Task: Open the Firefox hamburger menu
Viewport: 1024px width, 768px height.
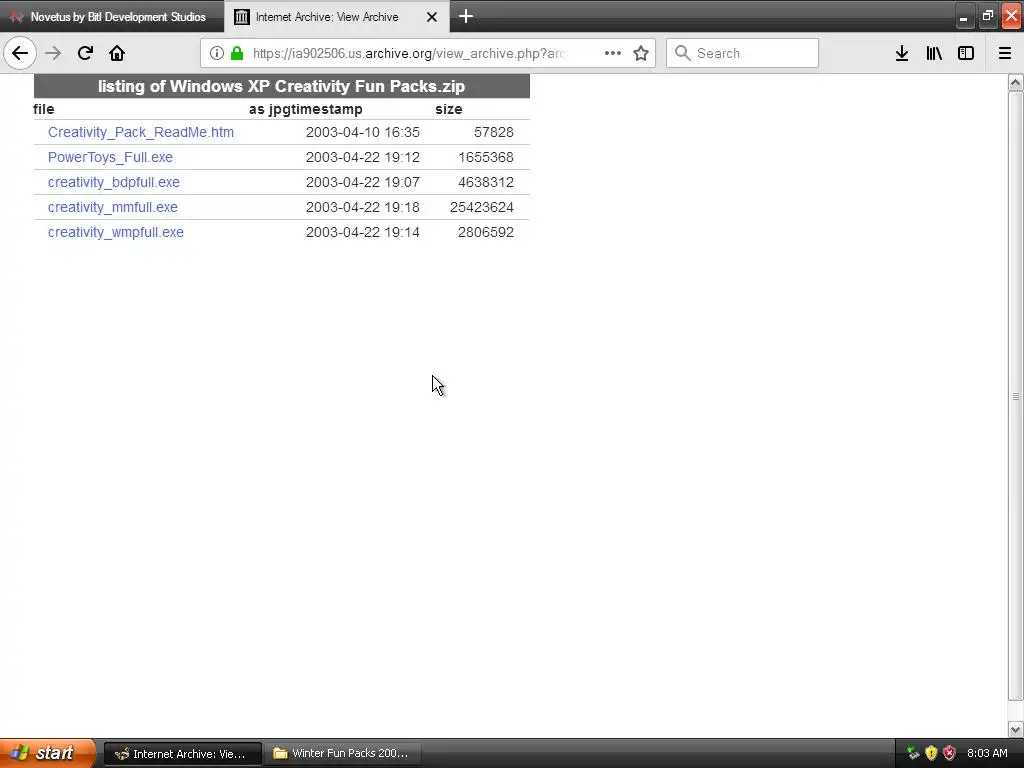Action: (x=1005, y=53)
